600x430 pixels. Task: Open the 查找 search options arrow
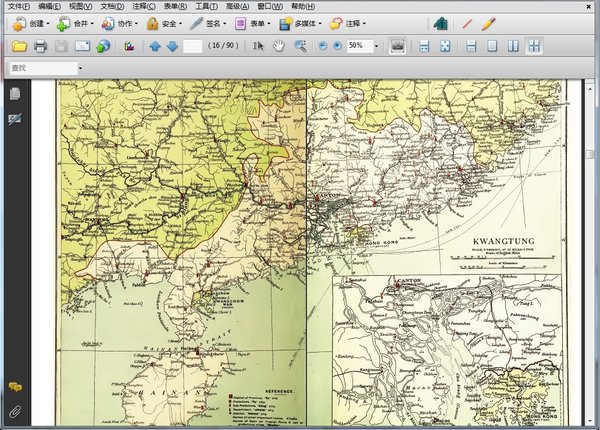click(80, 68)
